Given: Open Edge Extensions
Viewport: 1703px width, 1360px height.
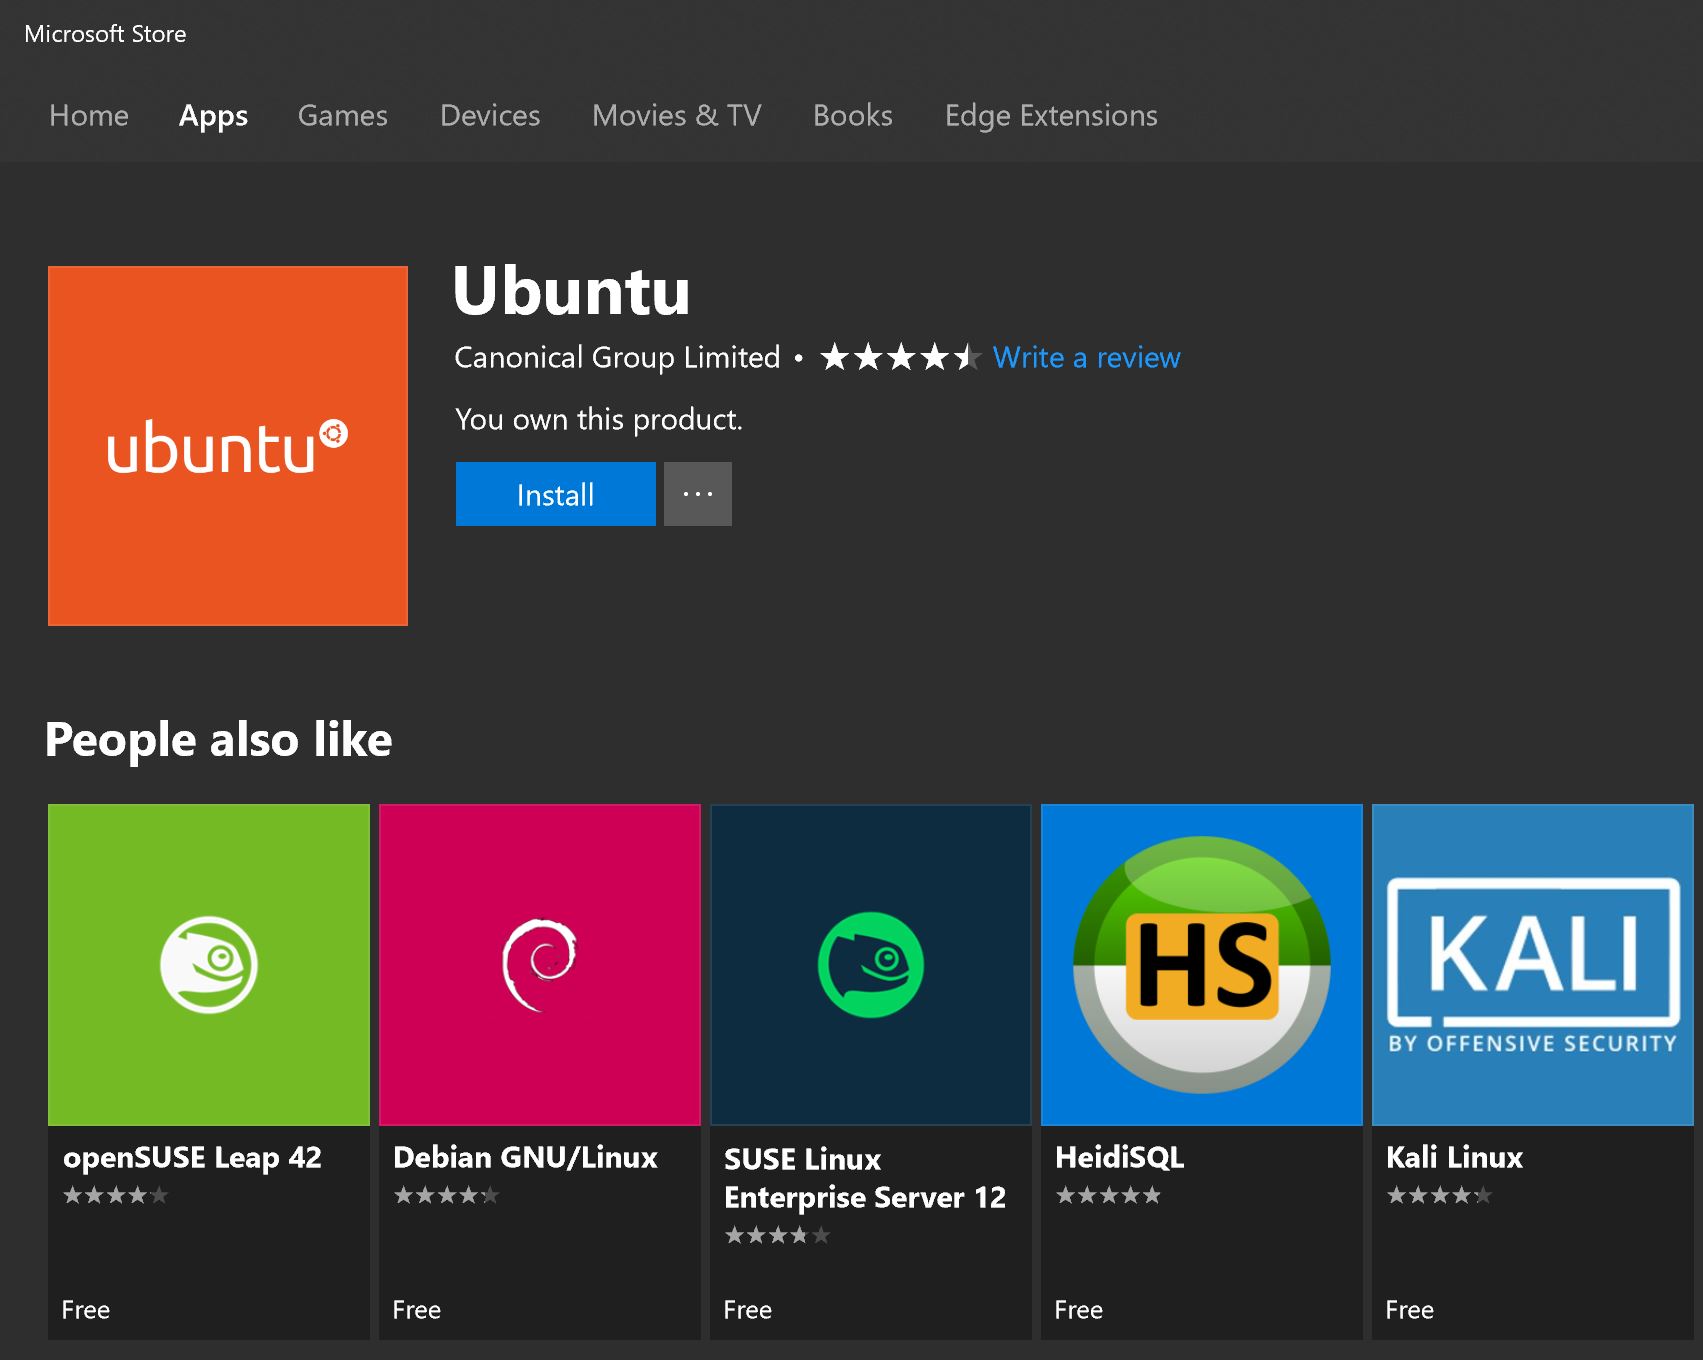Looking at the screenshot, I should [x=1050, y=116].
